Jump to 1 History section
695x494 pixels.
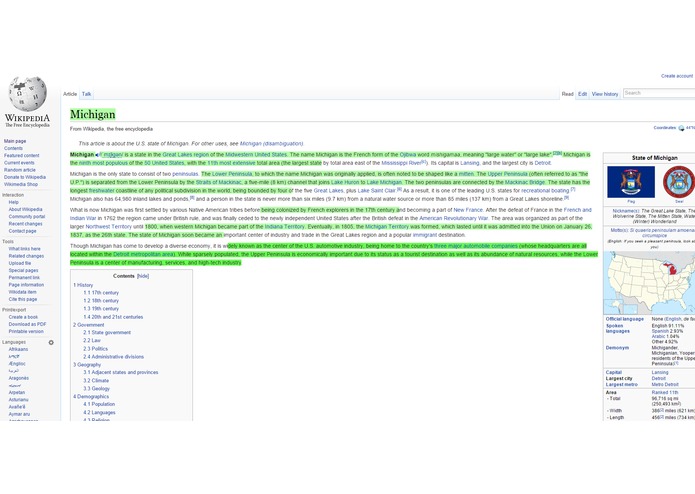coord(83,285)
